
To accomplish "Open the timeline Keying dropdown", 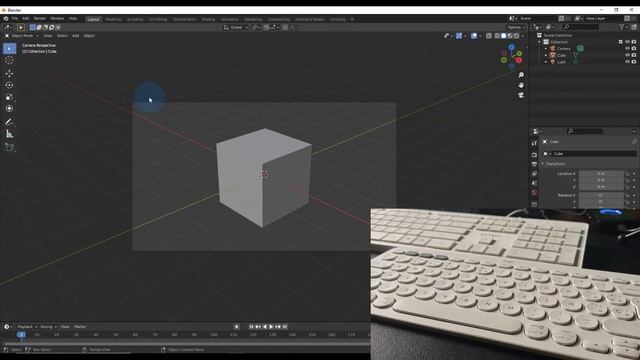I will [48, 327].
